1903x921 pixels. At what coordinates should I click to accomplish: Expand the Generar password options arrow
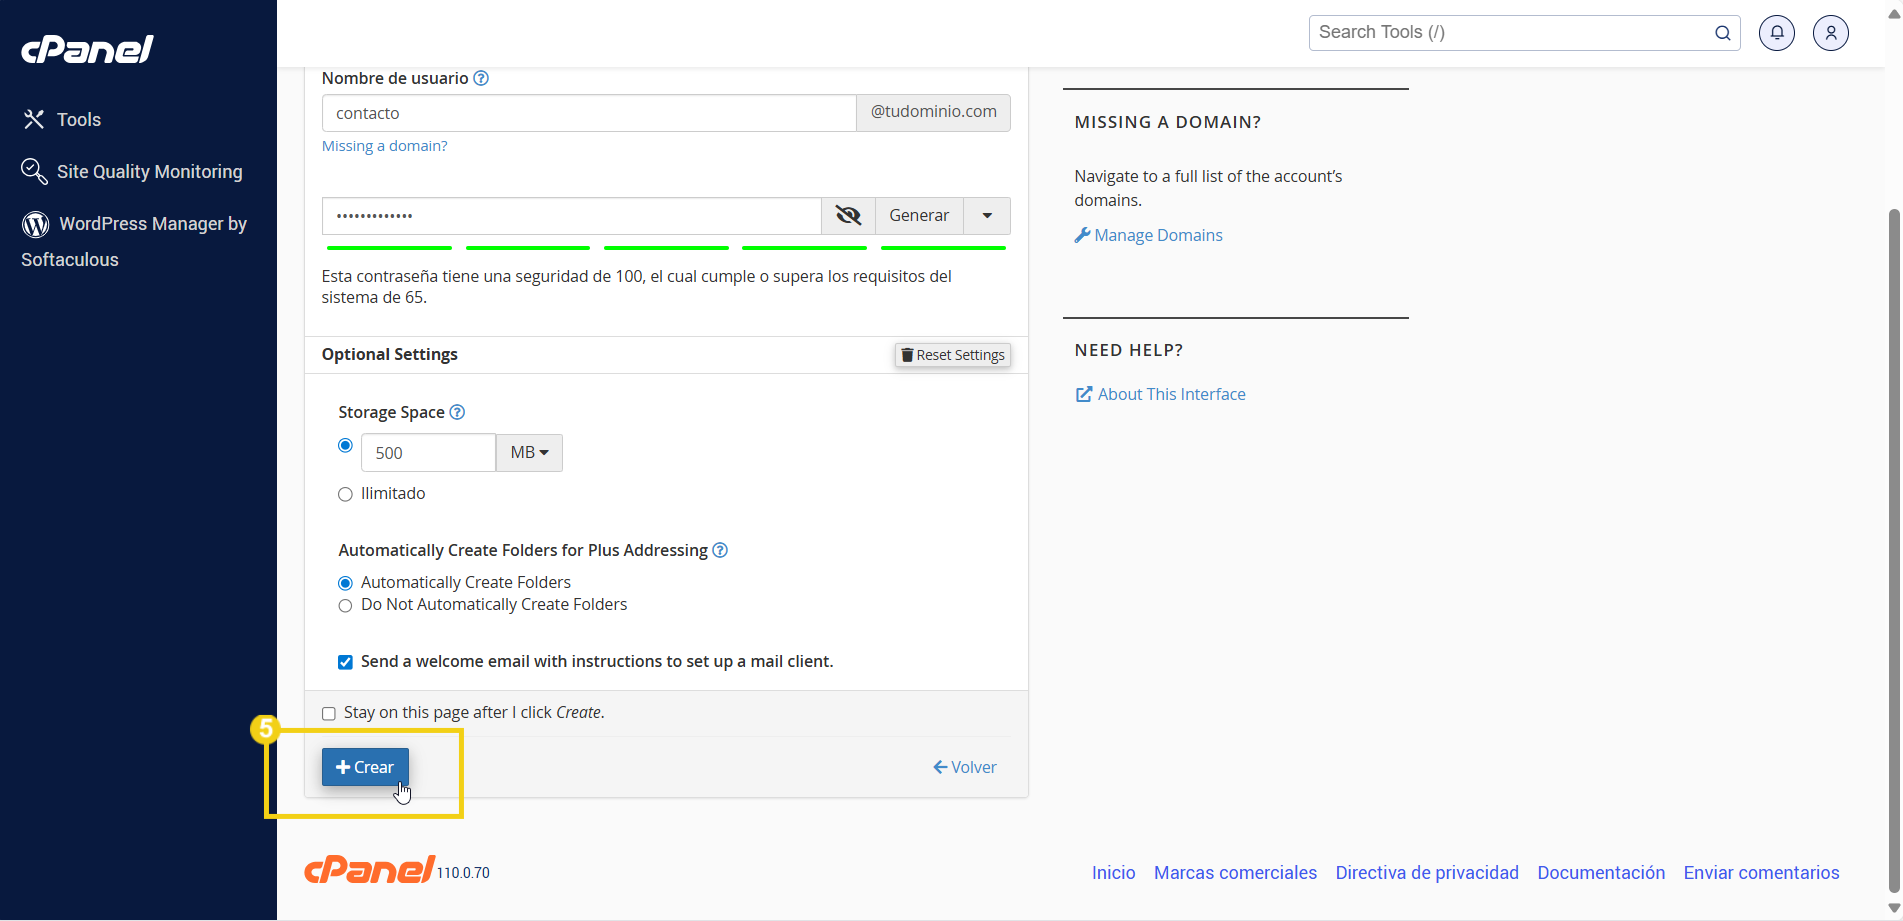tap(987, 216)
